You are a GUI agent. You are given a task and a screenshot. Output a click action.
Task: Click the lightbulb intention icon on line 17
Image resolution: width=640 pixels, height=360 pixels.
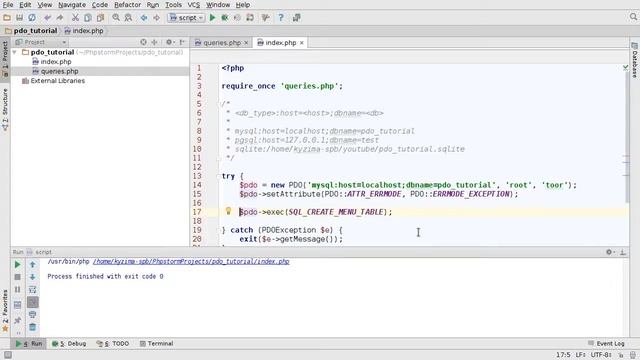tap(229, 211)
